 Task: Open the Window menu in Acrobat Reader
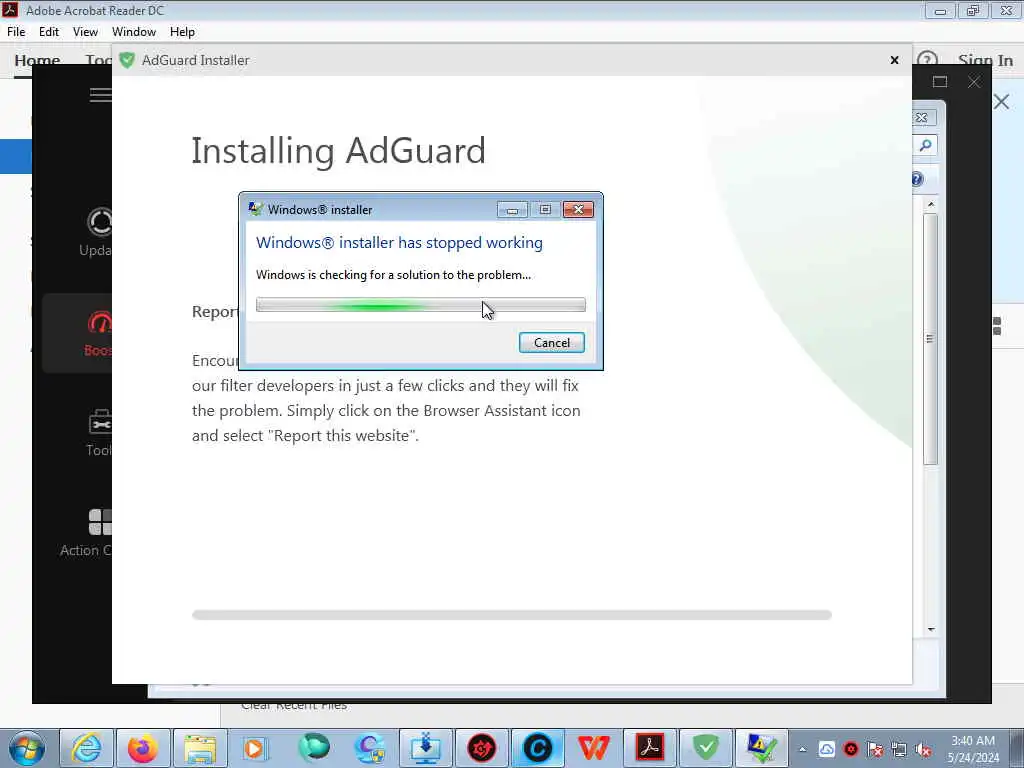click(x=134, y=32)
